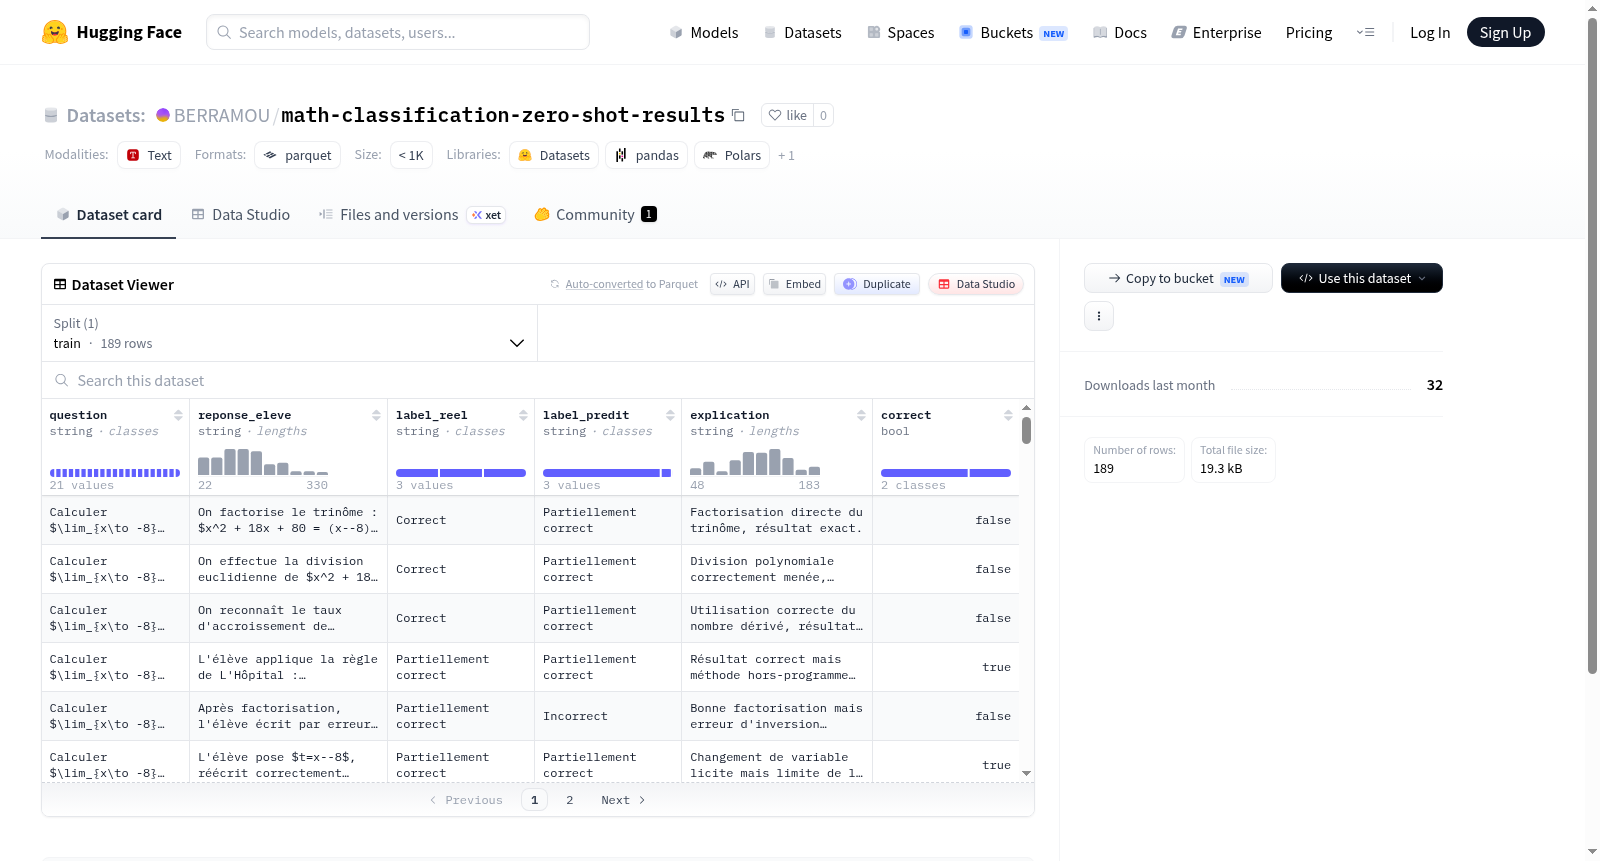The height and width of the screenshot is (861, 1600).
Task: Select the pandas library tag
Action: 646,155
